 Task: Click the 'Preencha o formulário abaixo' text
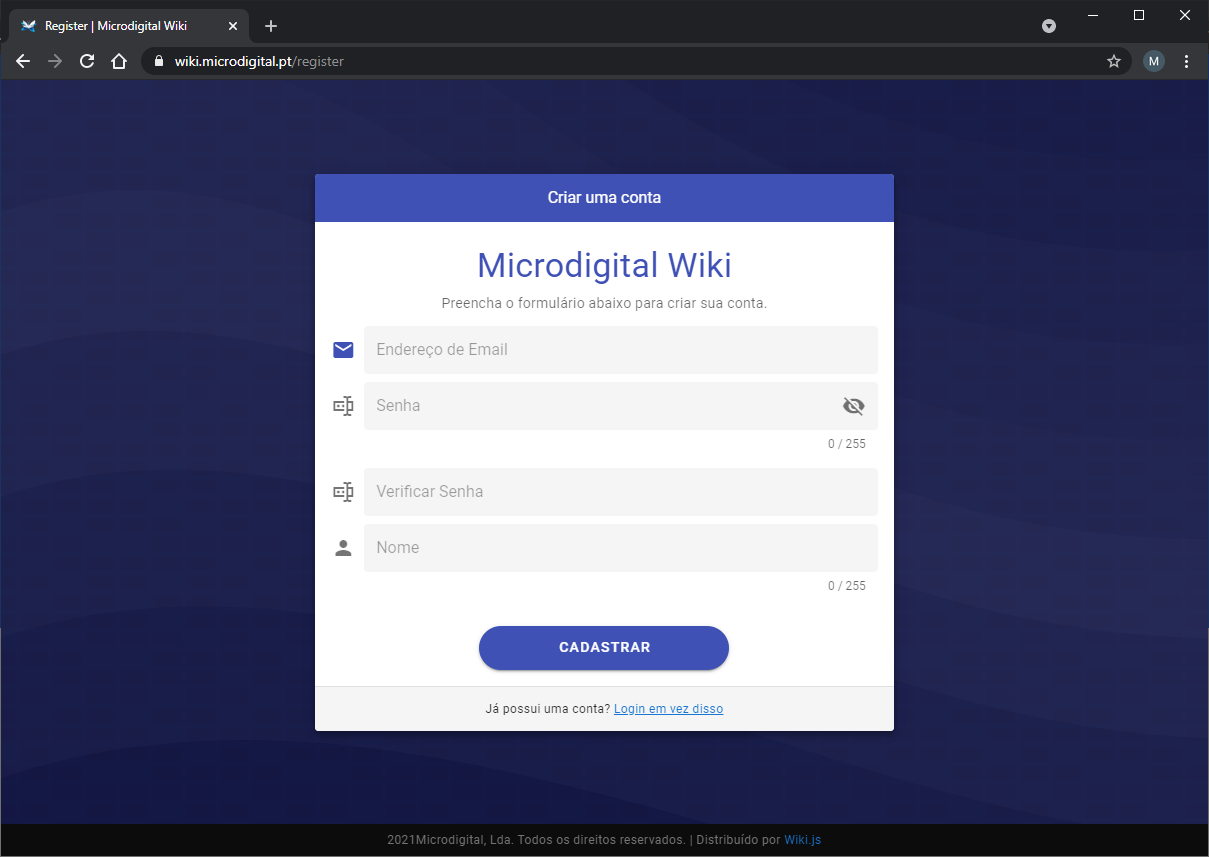coord(604,303)
